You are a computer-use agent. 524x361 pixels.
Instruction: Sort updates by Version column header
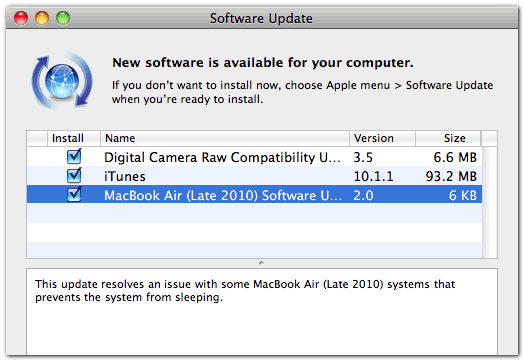(x=382, y=138)
